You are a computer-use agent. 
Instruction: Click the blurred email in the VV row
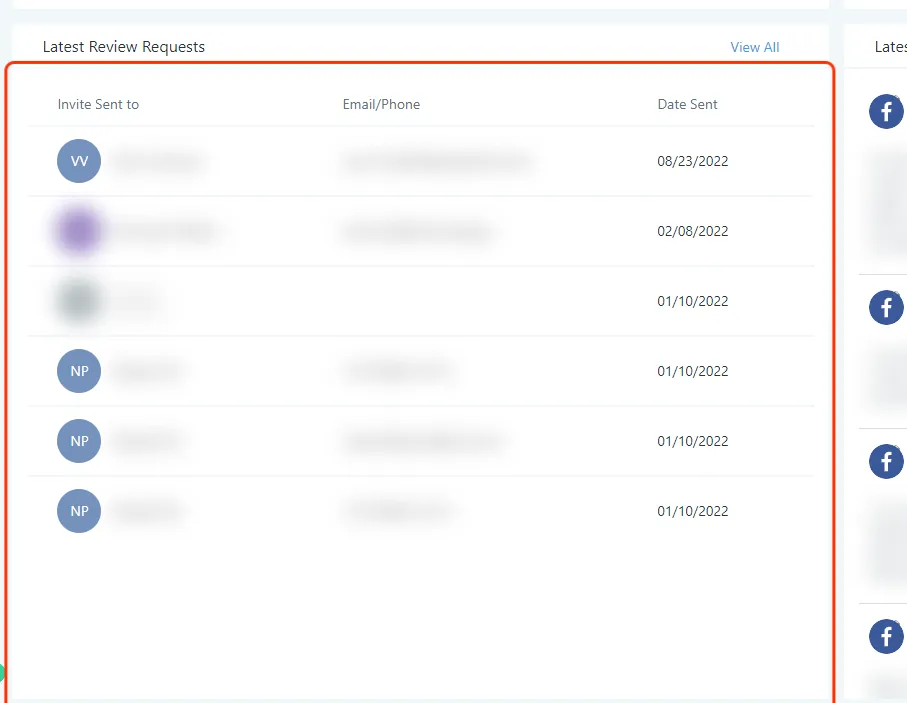tap(437, 161)
